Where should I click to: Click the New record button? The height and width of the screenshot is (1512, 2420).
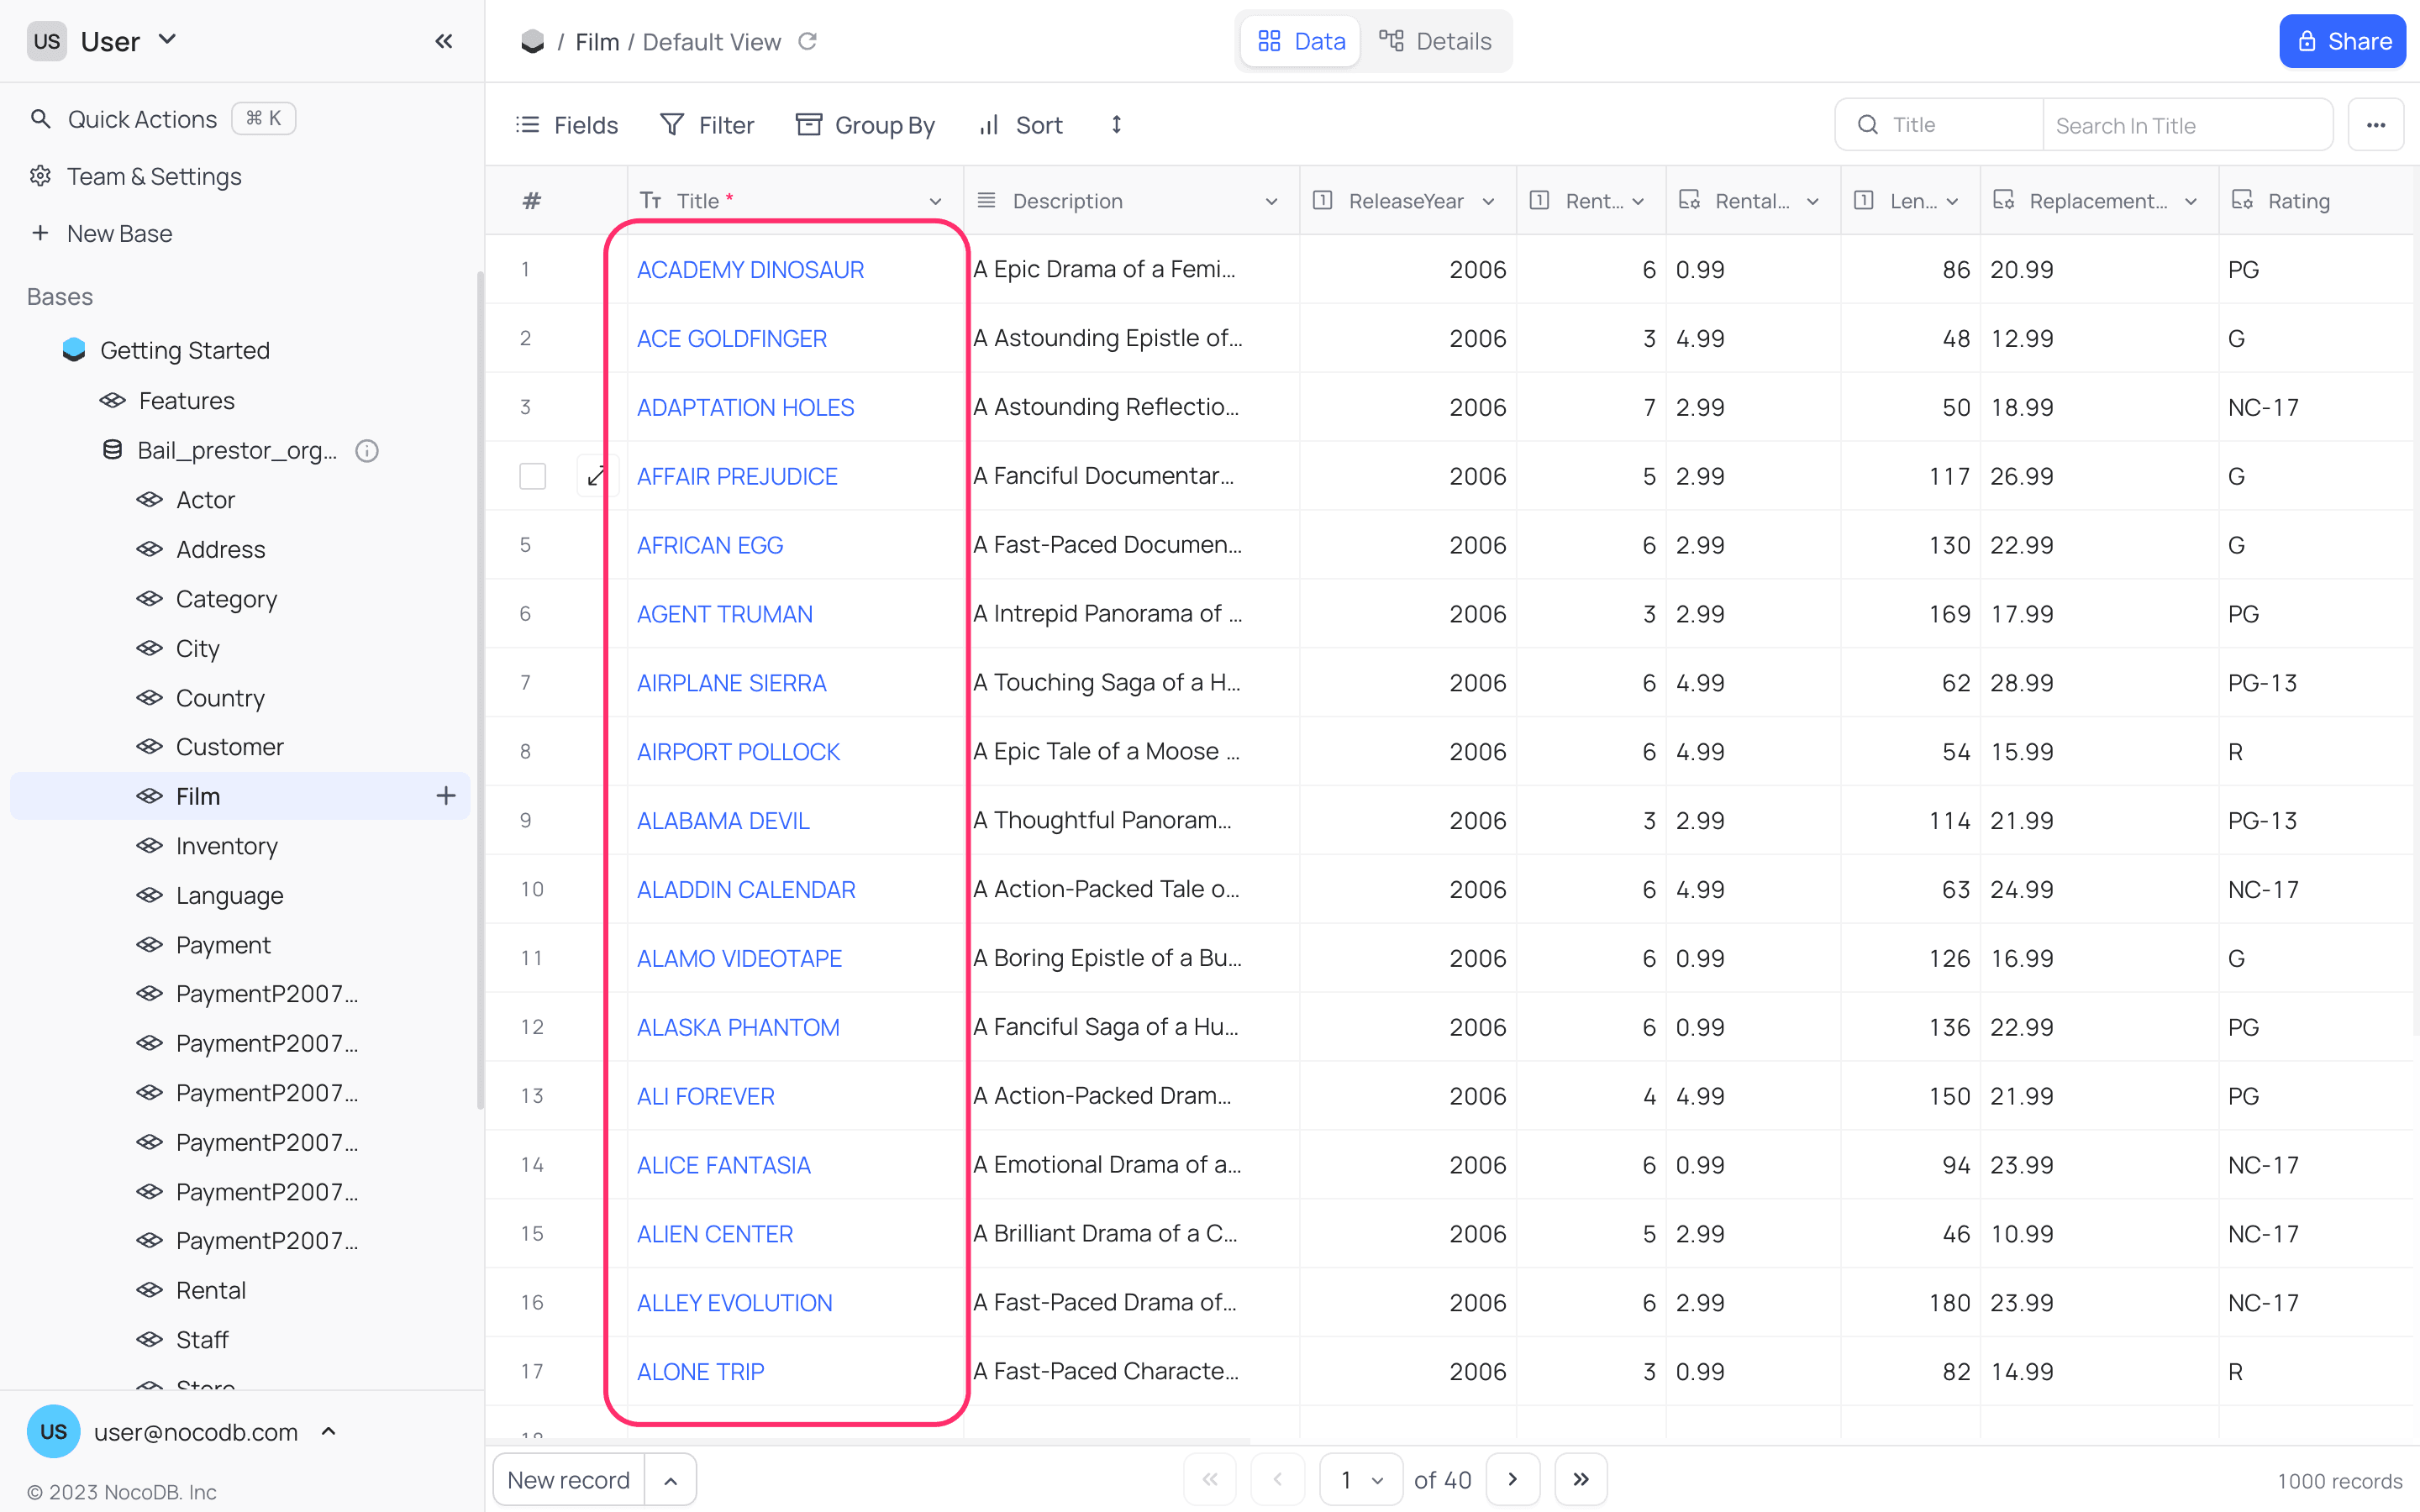pyautogui.click(x=568, y=1480)
